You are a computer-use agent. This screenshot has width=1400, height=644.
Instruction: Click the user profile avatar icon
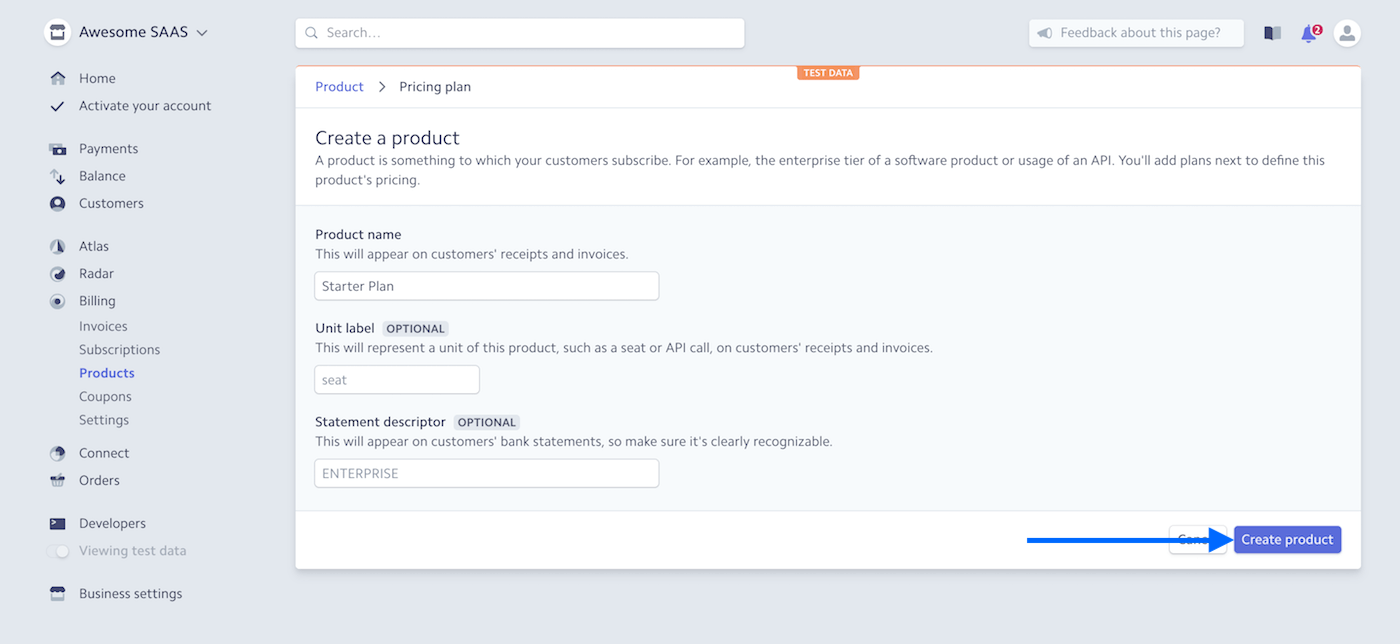click(1347, 33)
